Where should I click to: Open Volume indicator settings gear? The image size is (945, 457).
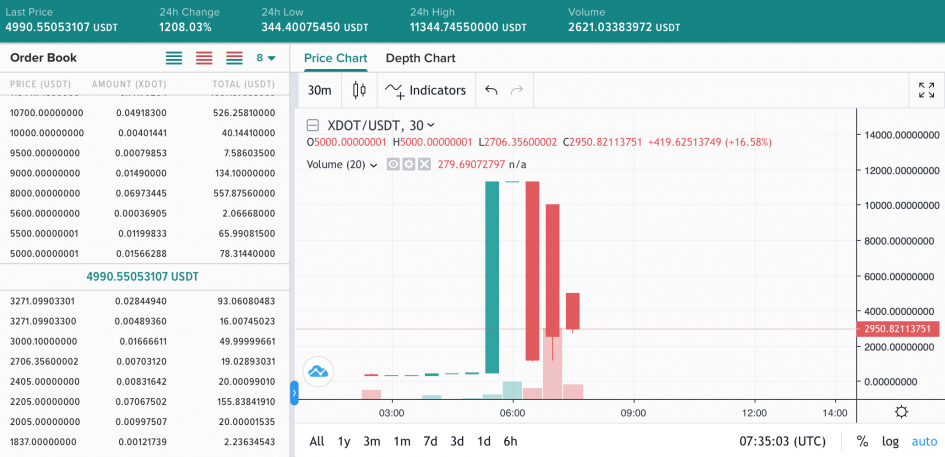(x=409, y=164)
